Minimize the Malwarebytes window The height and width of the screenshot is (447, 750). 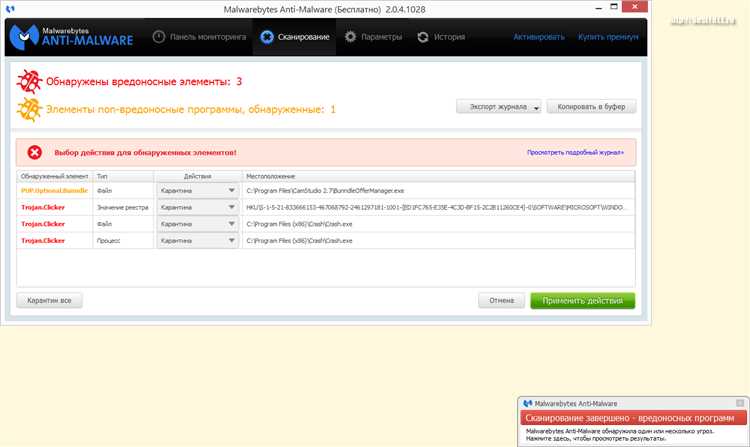(598, 8)
